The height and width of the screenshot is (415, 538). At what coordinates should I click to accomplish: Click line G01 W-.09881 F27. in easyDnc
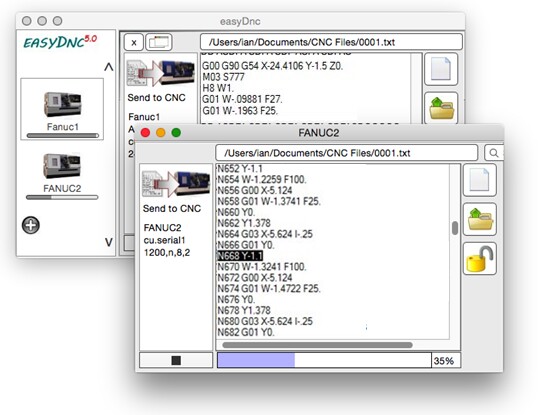(242, 99)
